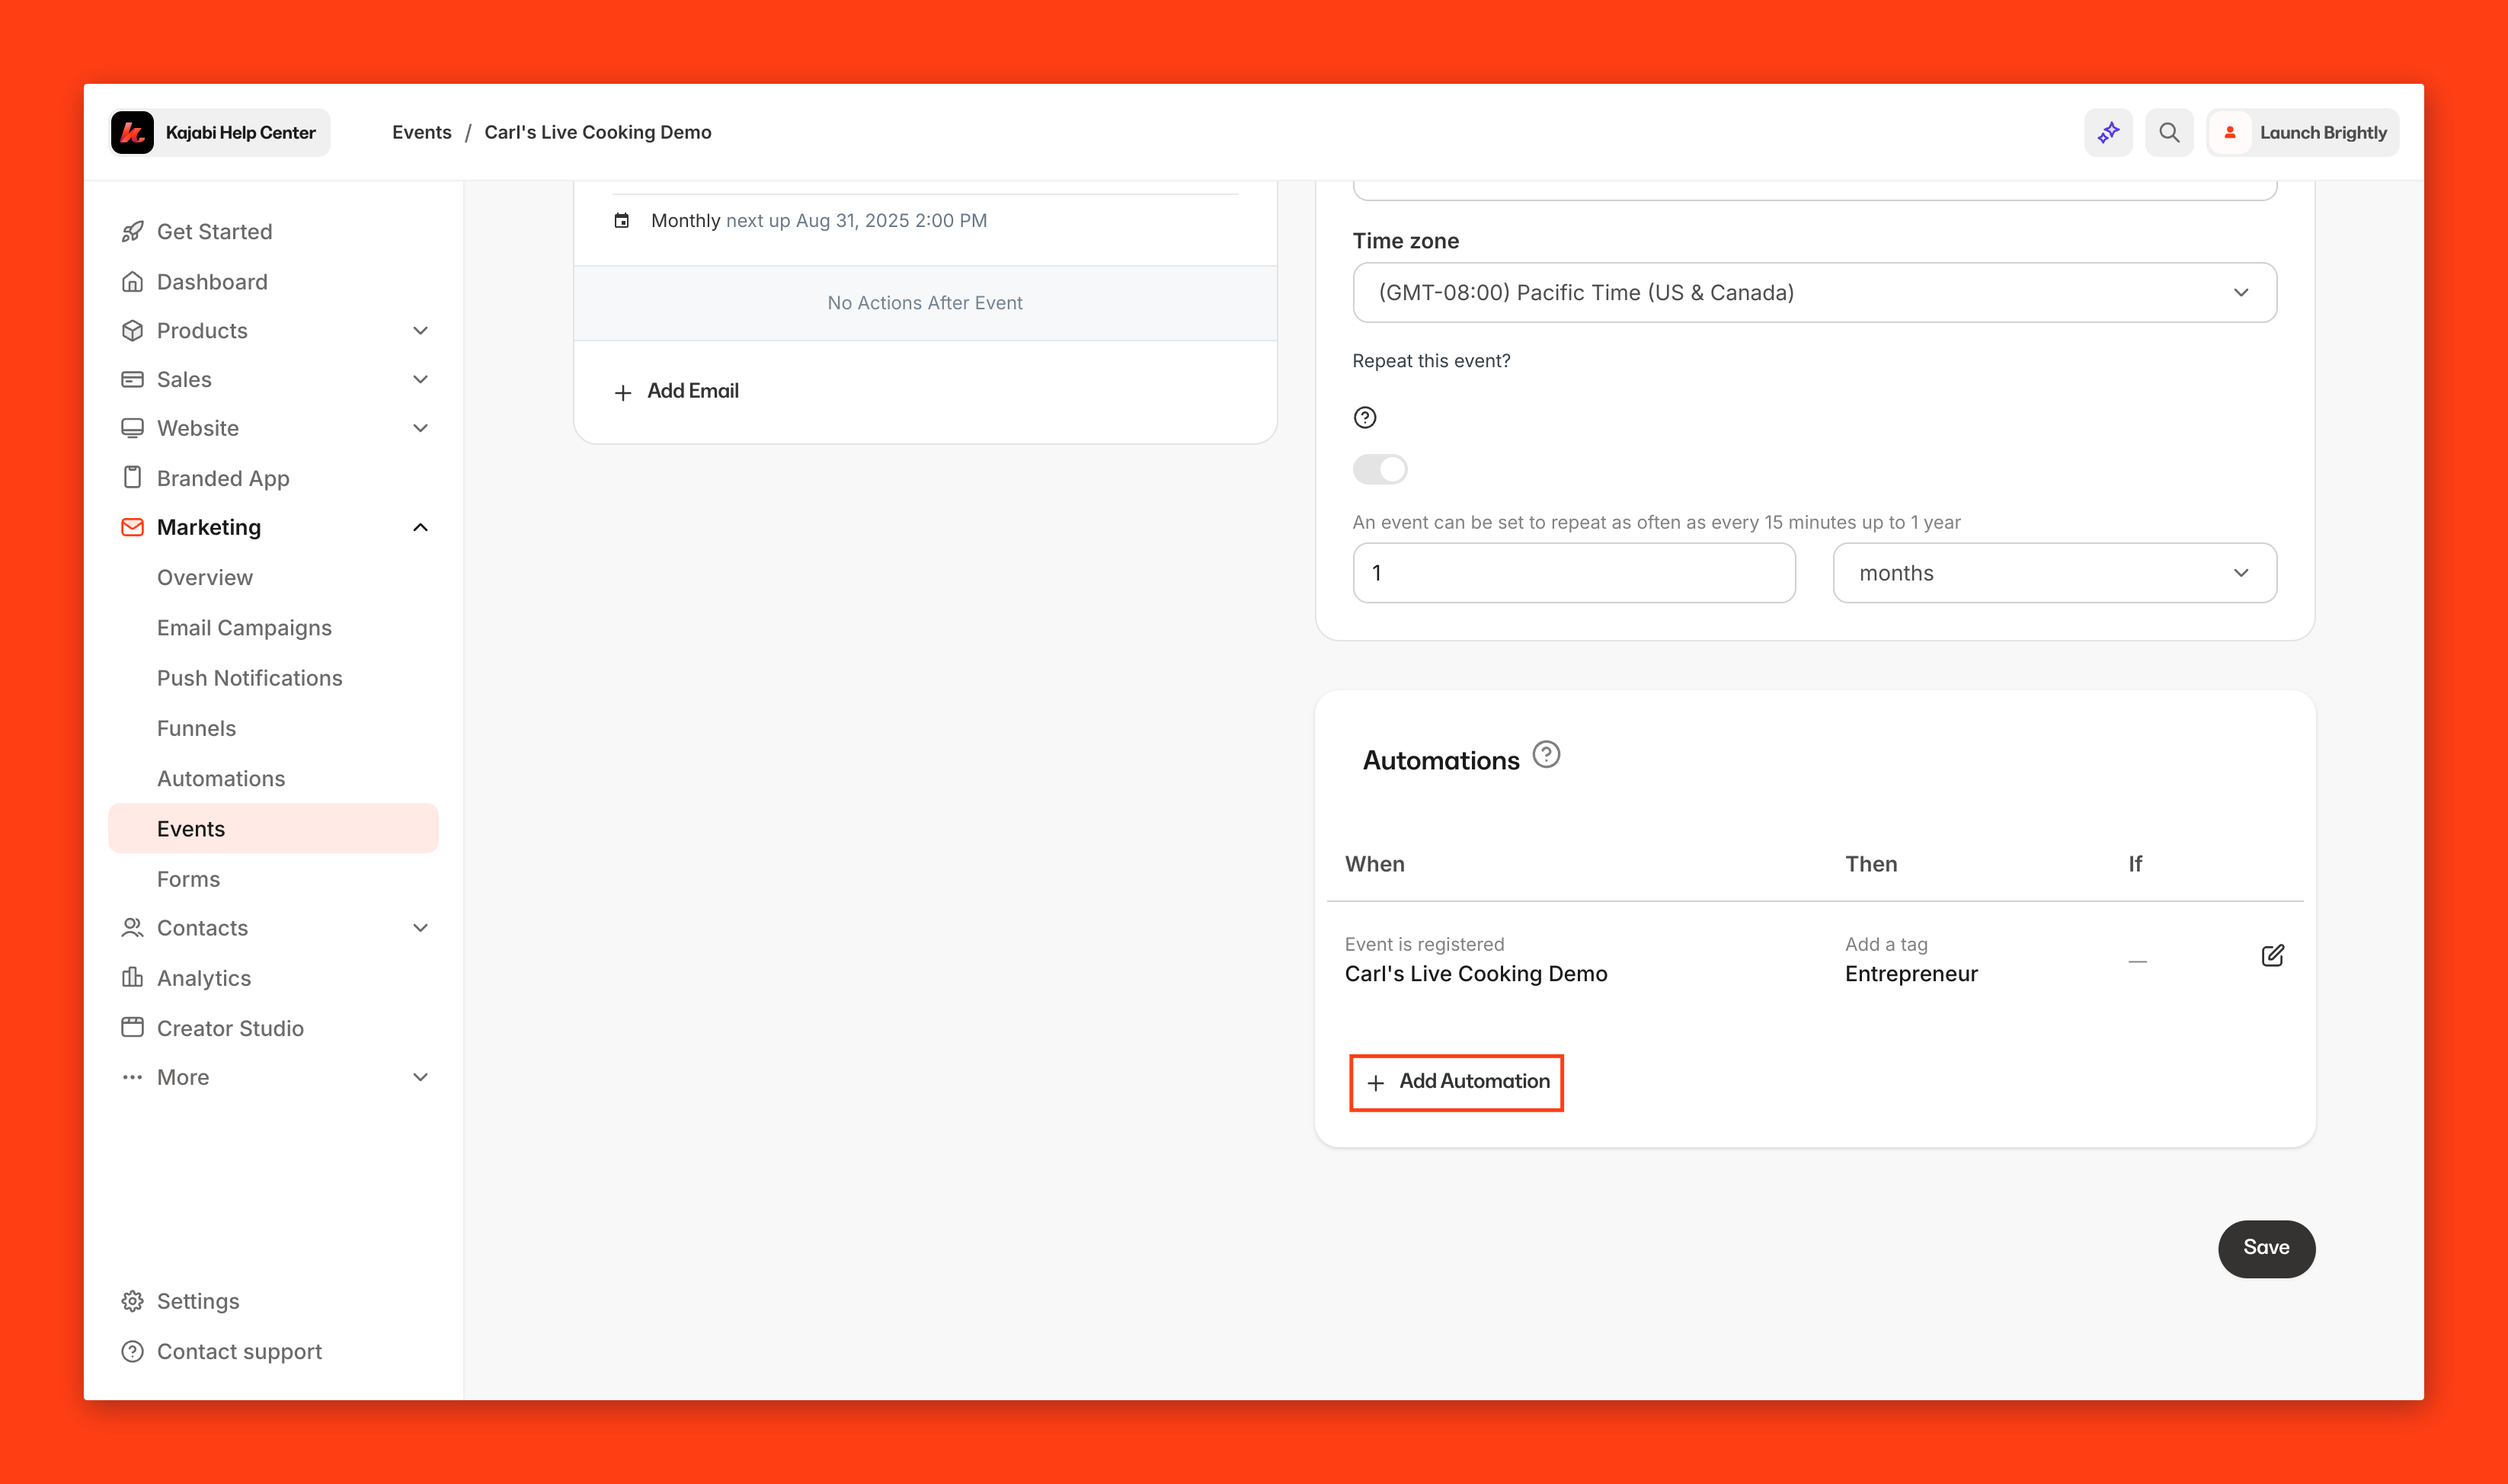Click the Add Automation button
The width and height of the screenshot is (2508, 1484).
point(1456,1082)
